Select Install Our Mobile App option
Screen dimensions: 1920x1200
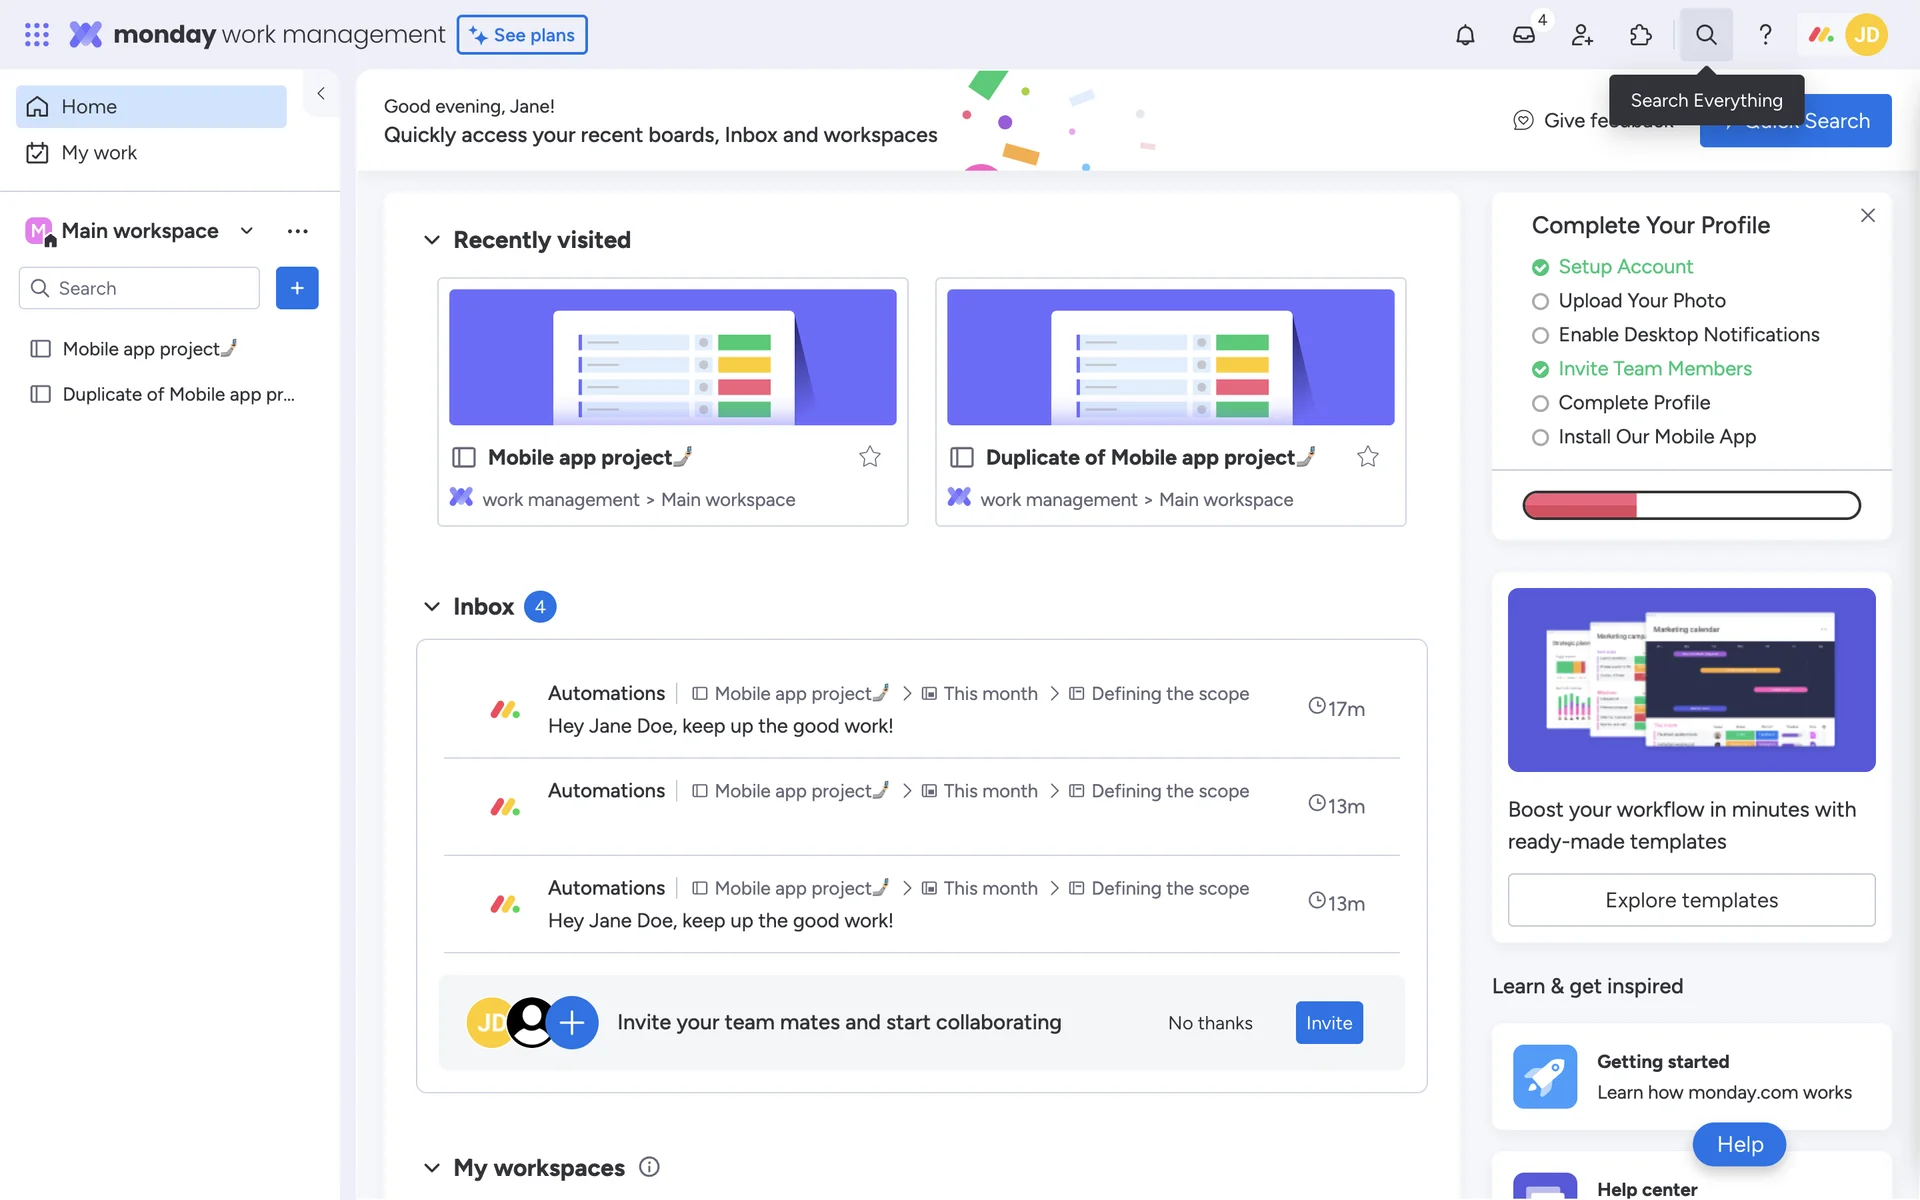point(1540,437)
